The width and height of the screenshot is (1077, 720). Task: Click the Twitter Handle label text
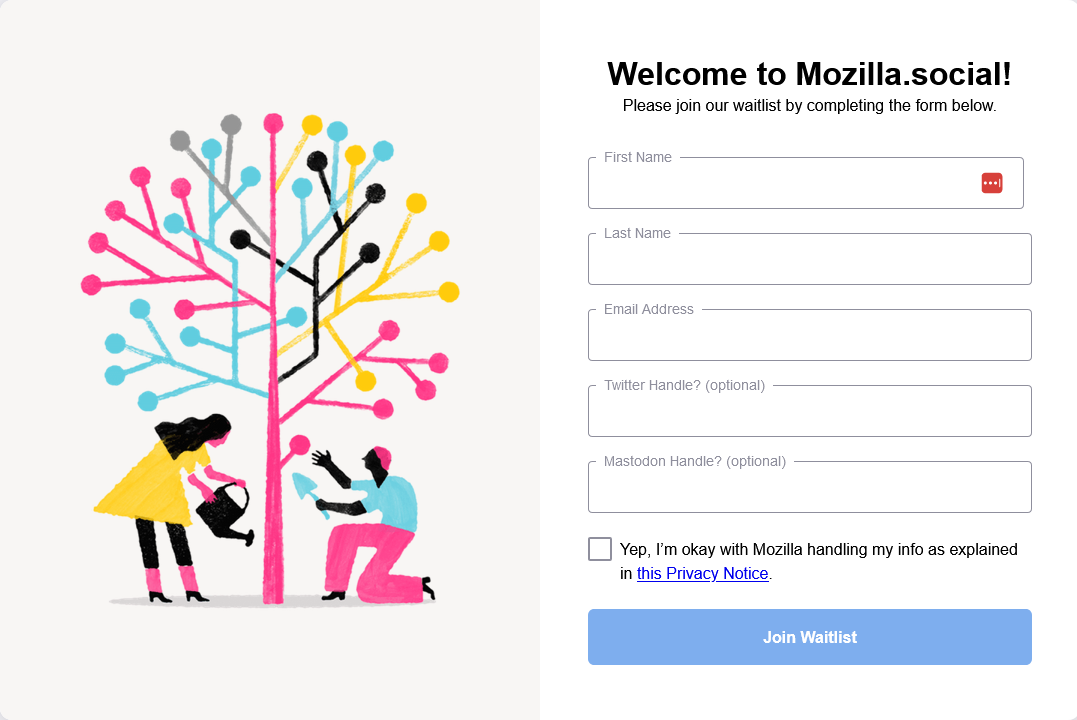[x=683, y=385]
